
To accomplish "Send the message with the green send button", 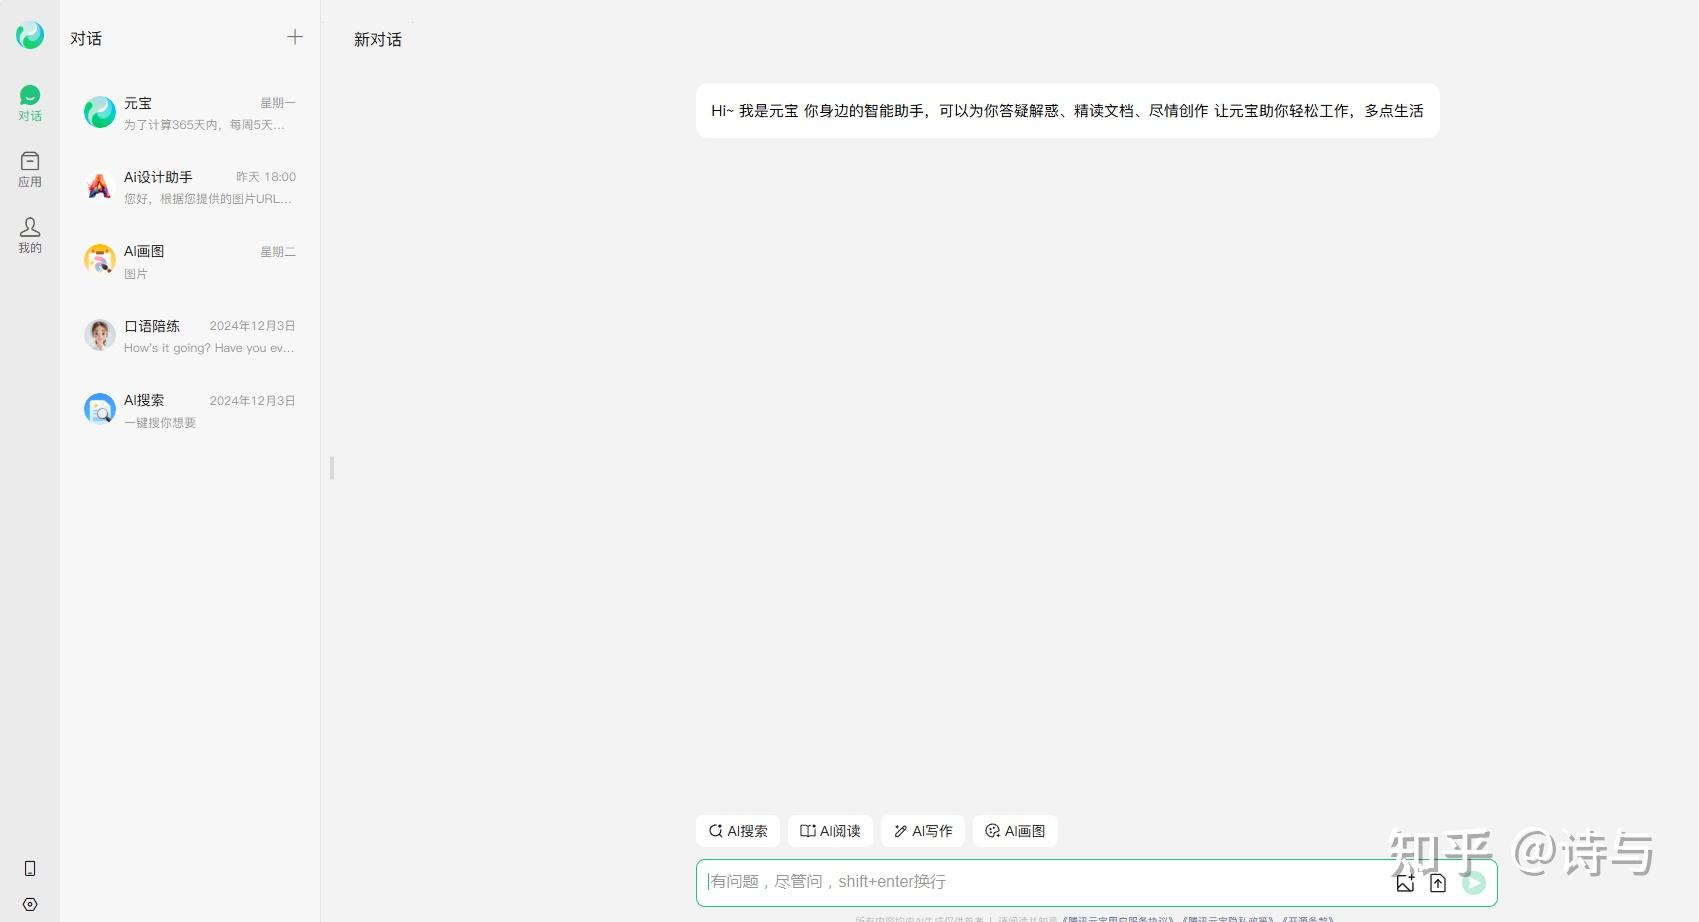I will (x=1474, y=883).
